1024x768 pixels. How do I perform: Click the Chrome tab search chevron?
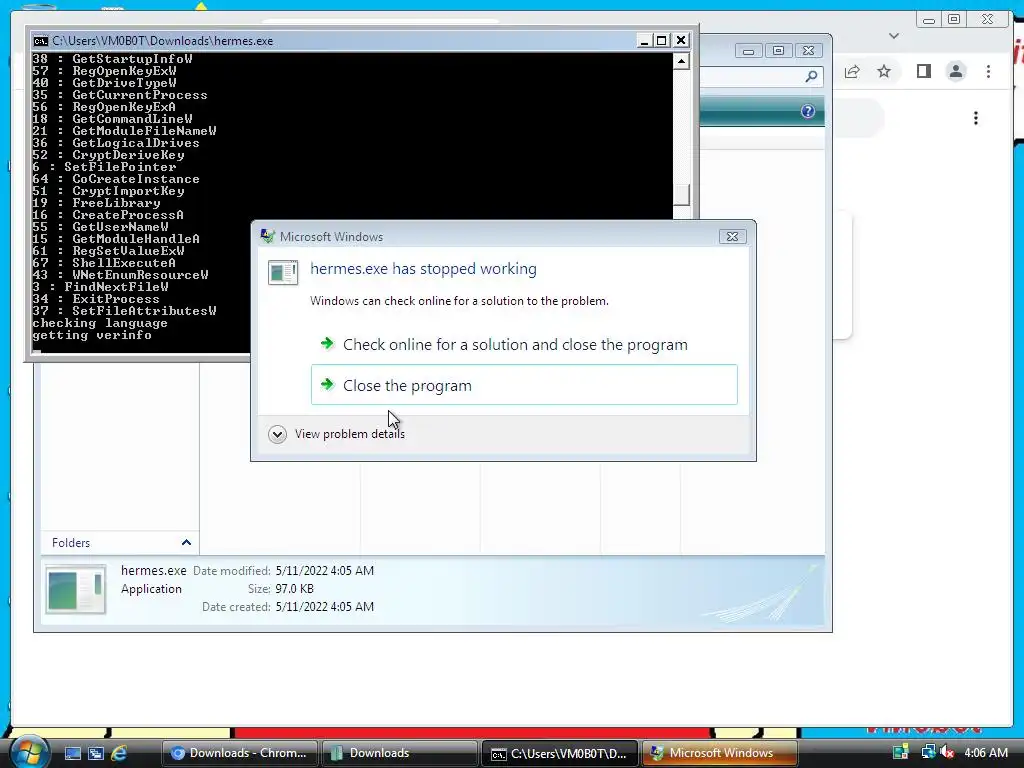pyautogui.click(x=894, y=36)
